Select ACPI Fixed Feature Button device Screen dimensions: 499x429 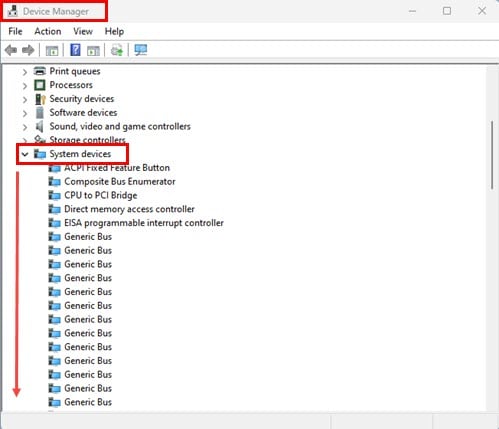tap(117, 168)
